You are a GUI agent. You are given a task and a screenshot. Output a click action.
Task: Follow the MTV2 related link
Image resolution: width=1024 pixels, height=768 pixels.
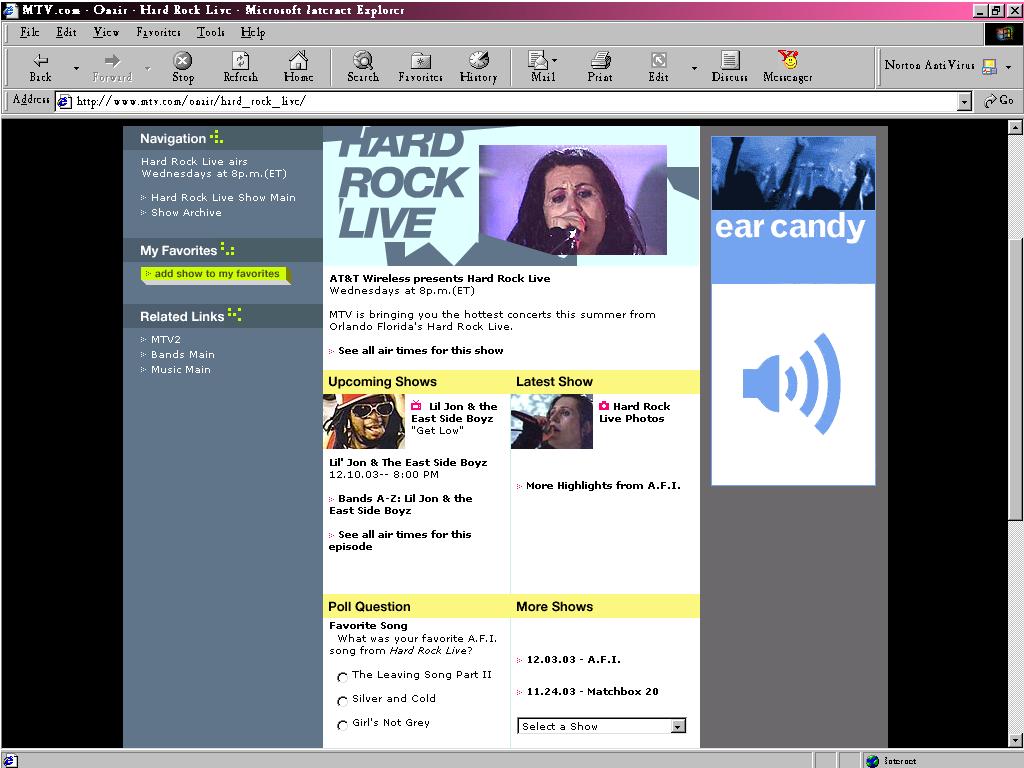point(166,340)
